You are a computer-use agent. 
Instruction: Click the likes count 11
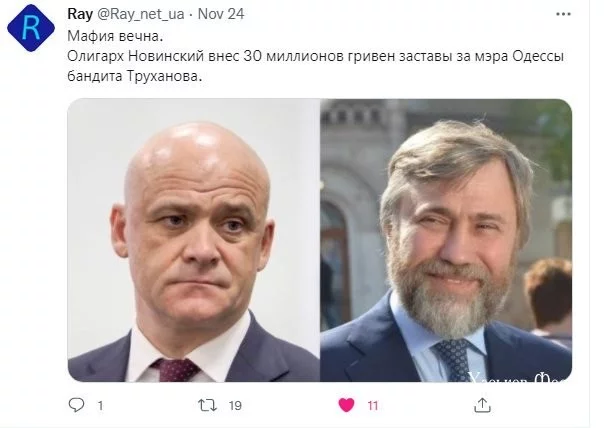[x=373, y=406]
